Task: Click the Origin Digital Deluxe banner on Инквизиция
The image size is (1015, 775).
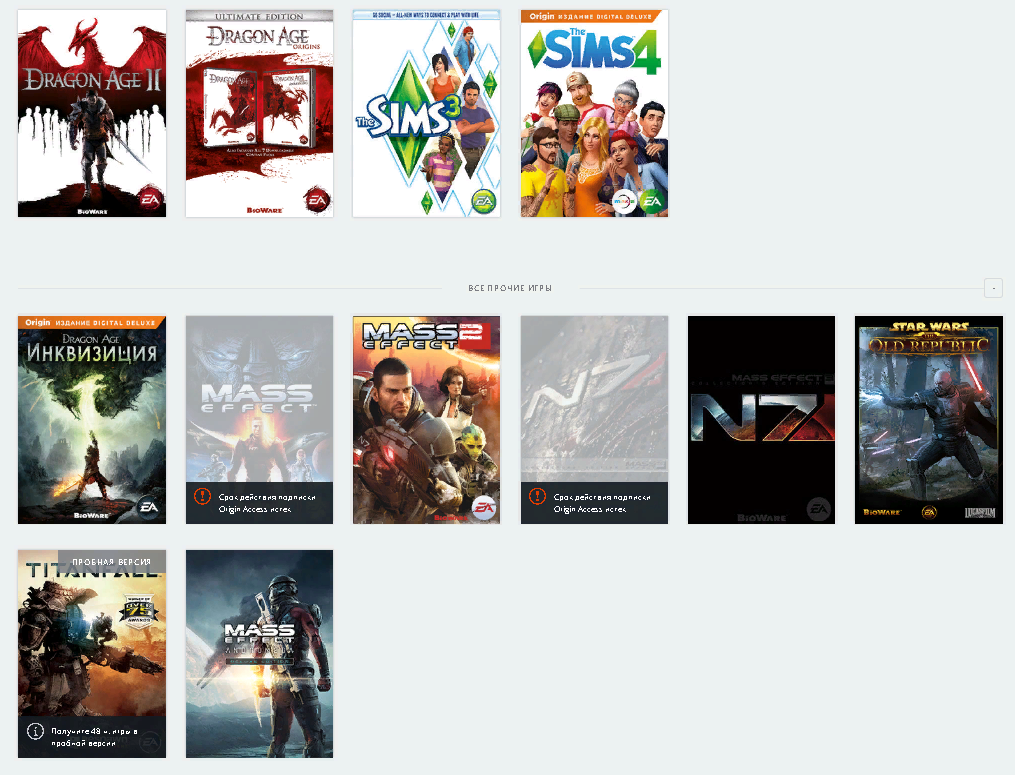Action: (91, 322)
